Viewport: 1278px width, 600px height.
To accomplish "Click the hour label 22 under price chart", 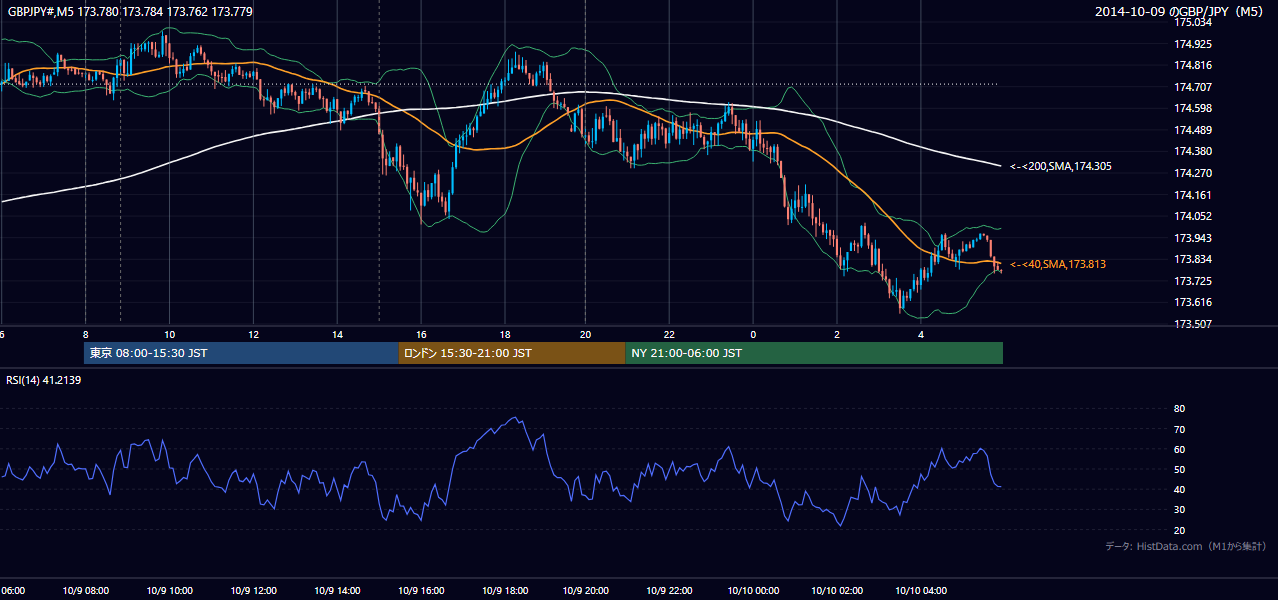I will pos(670,334).
